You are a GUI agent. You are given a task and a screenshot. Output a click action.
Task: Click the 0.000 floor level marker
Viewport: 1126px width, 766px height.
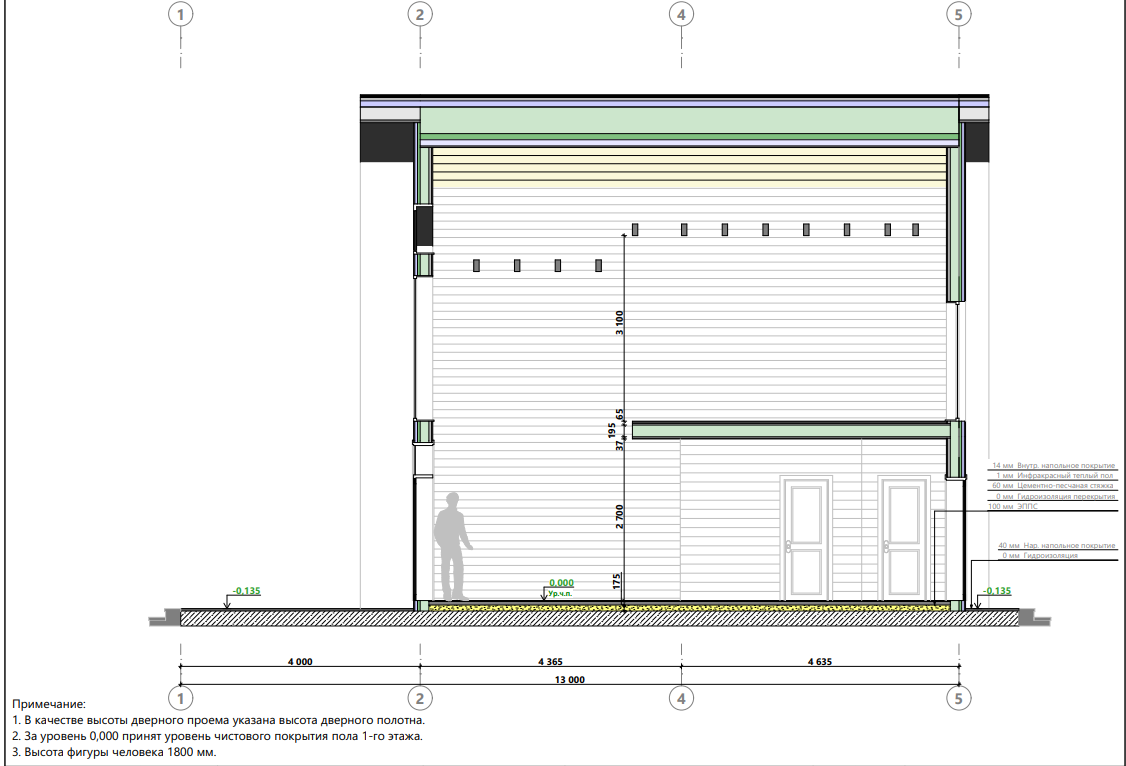(561, 583)
